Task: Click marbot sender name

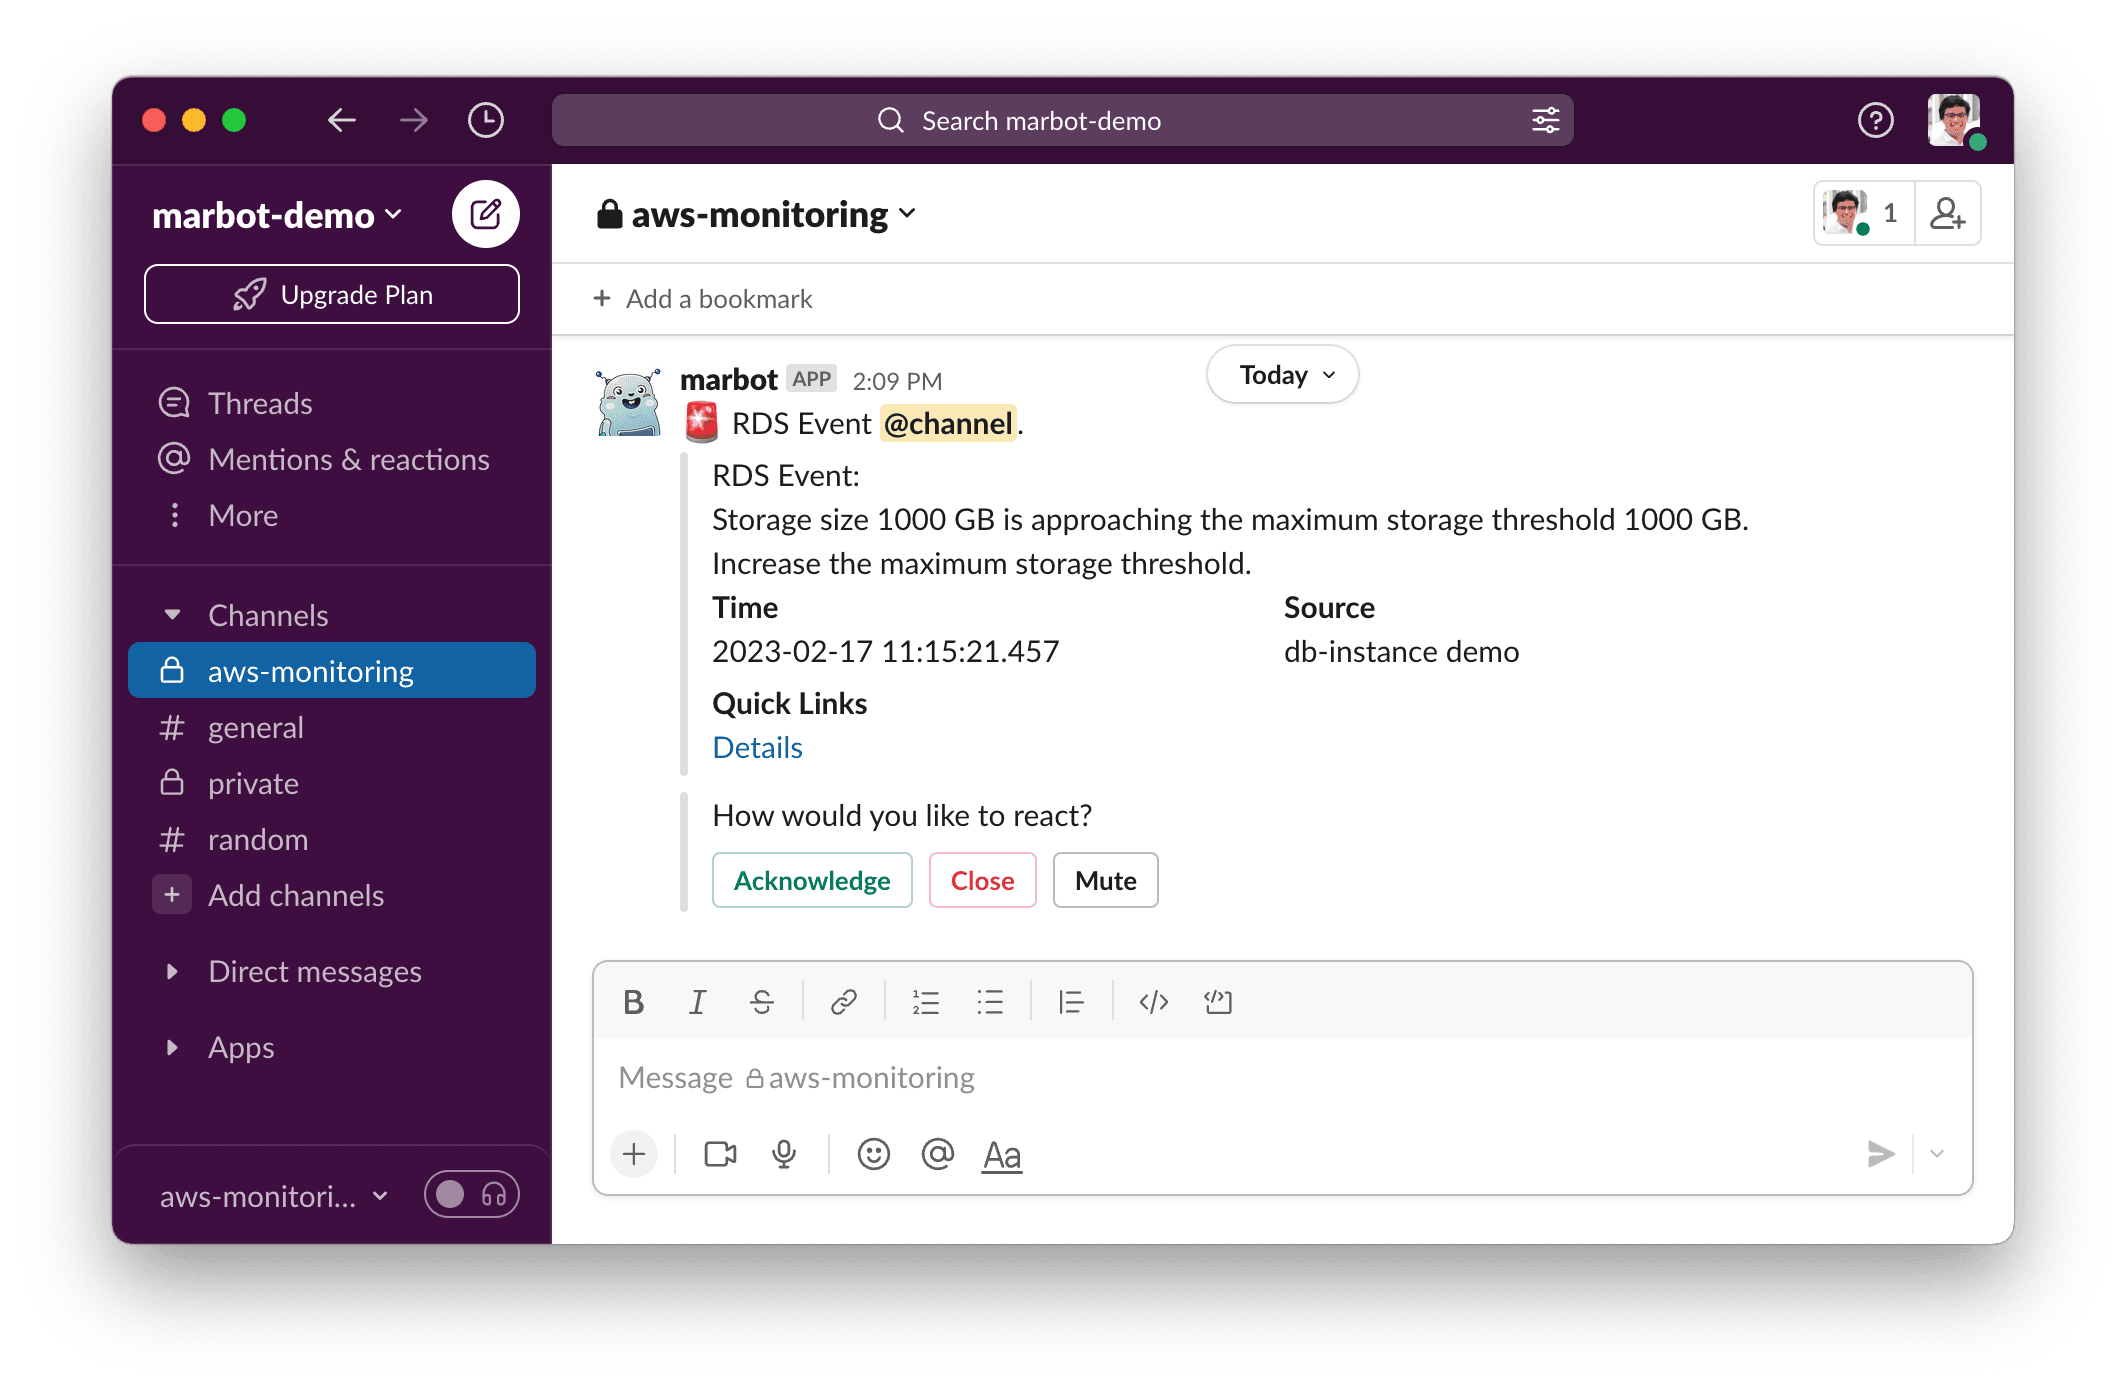Action: click(x=728, y=380)
